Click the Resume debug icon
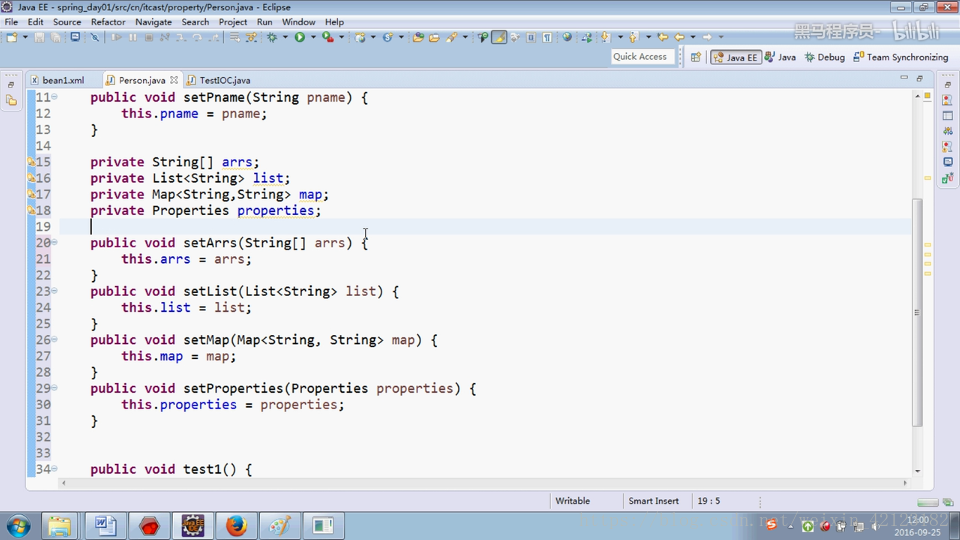Image resolution: width=960 pixels, height=540 pixels. (x=116, y=38)
